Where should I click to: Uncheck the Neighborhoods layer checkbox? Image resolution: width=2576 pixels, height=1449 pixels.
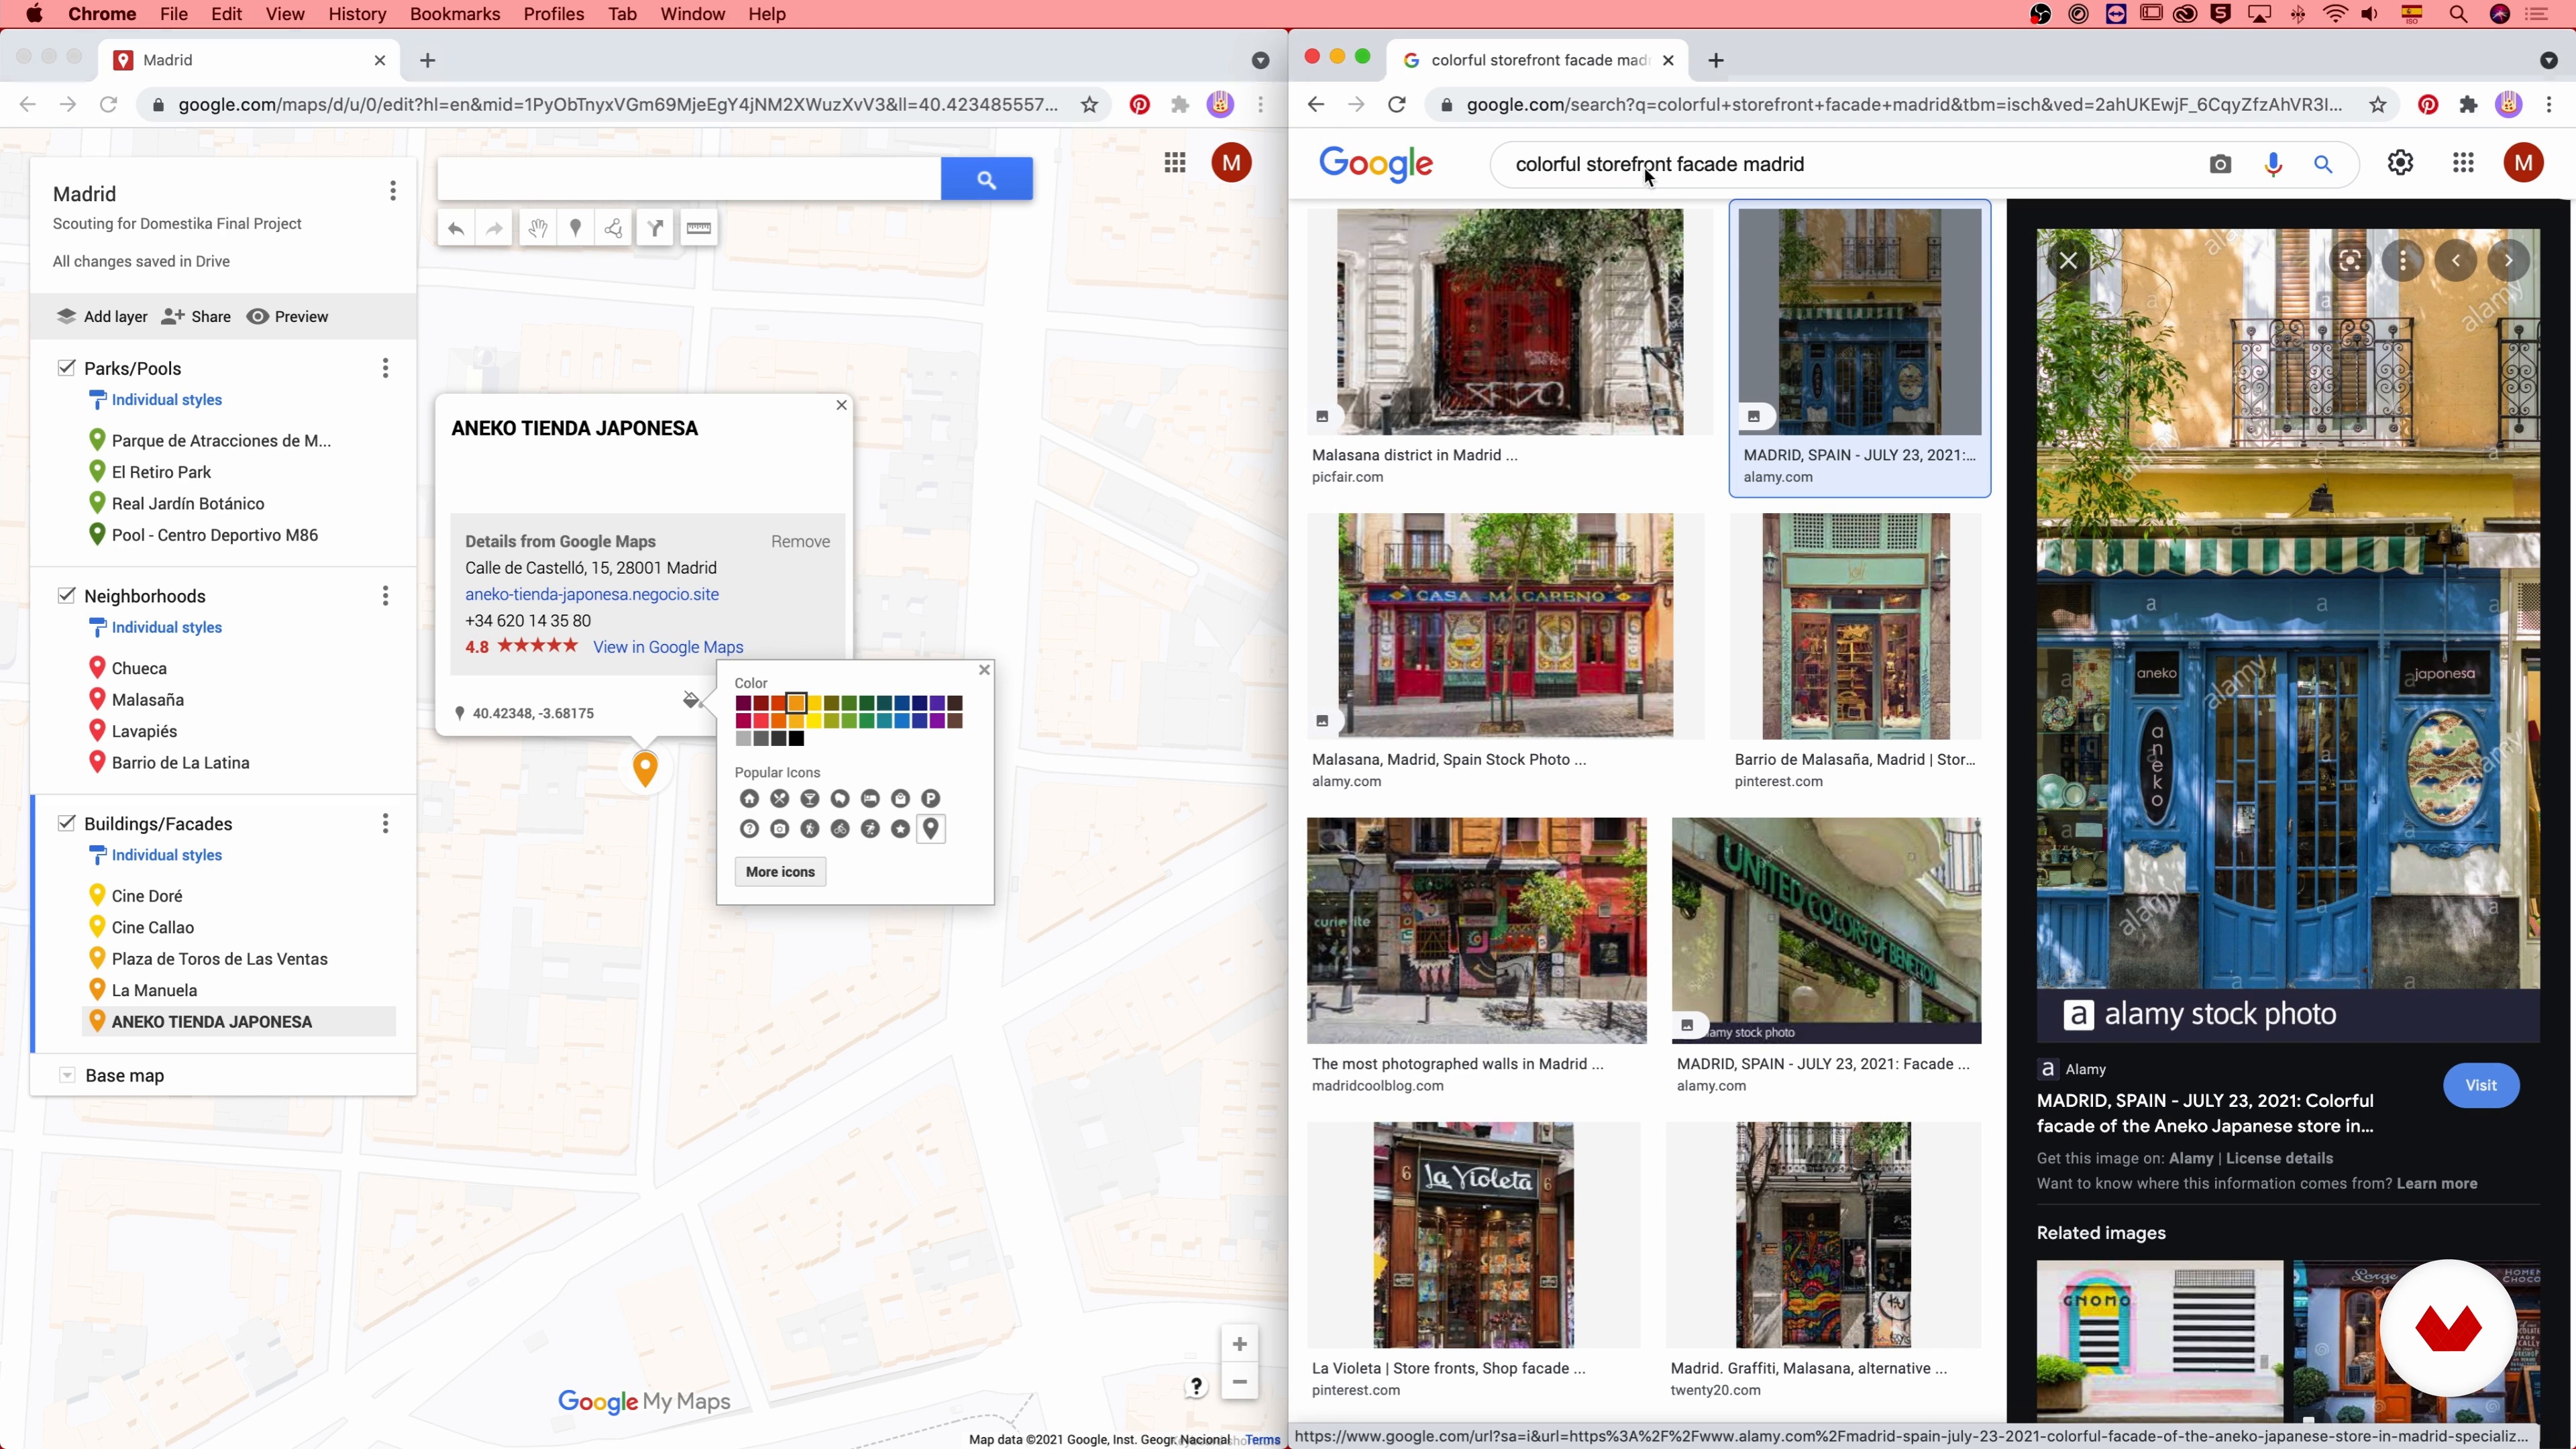pos(66,595)
